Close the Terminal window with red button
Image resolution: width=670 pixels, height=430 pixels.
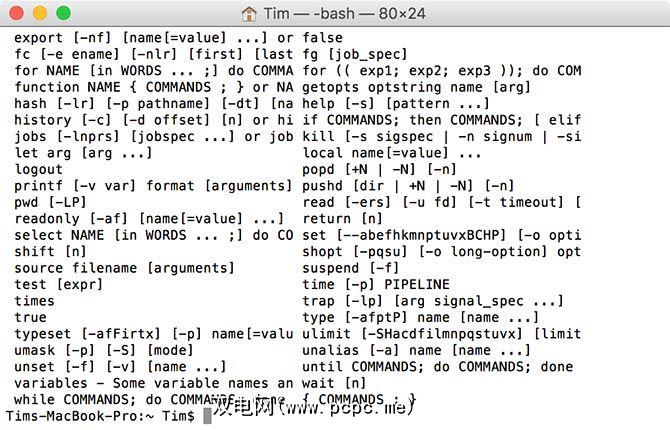click(19, 13)
